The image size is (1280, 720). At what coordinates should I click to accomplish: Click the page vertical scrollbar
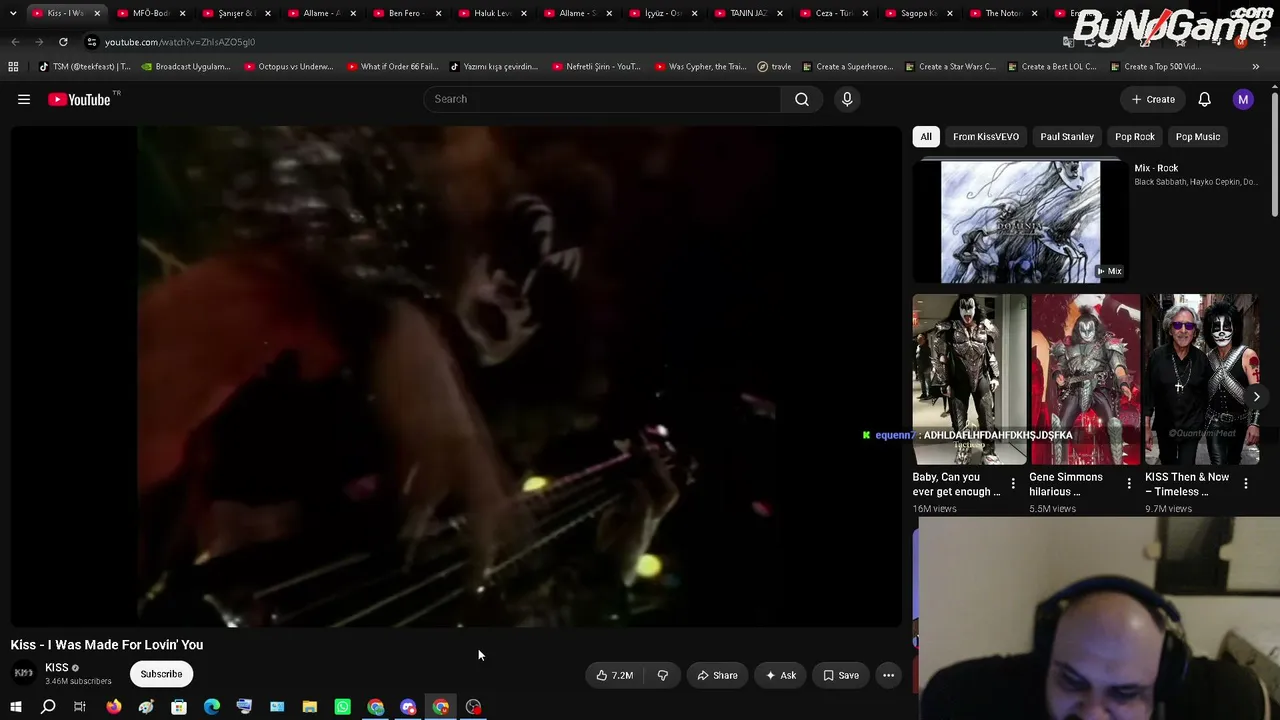point(1275,155)
